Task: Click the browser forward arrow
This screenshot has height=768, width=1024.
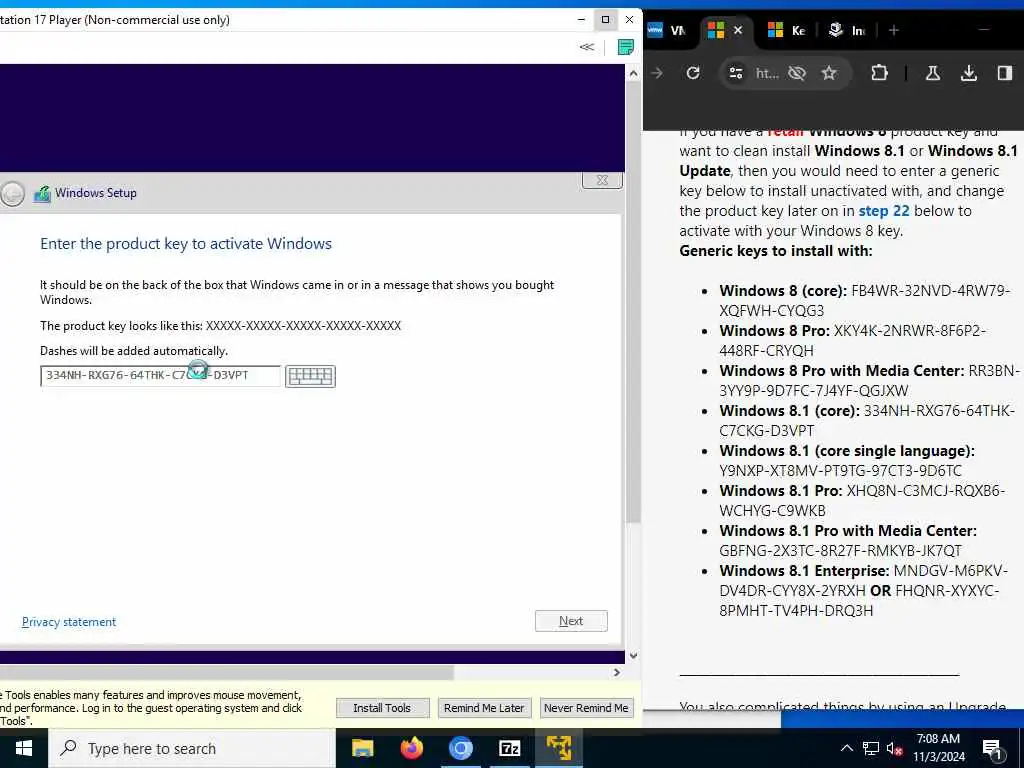Action: click(657, 73)
